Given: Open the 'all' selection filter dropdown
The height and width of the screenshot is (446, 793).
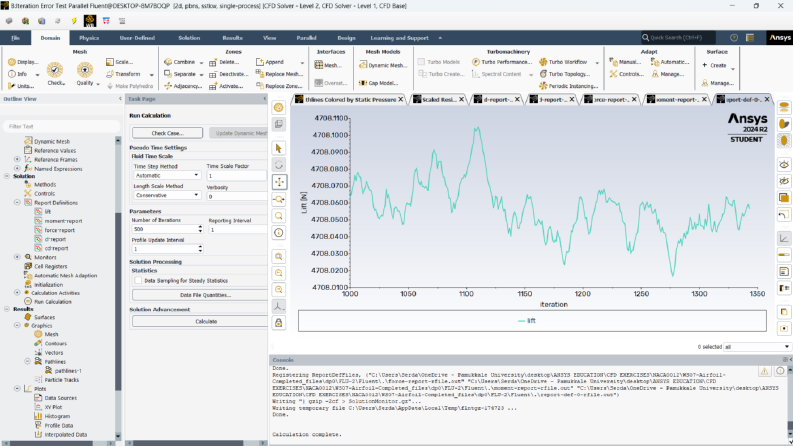Looking at the screenshot, I should point(757,347).
